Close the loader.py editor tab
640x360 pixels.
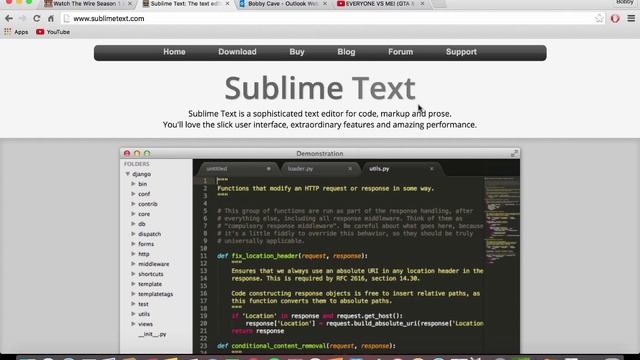tap(350, 169)
